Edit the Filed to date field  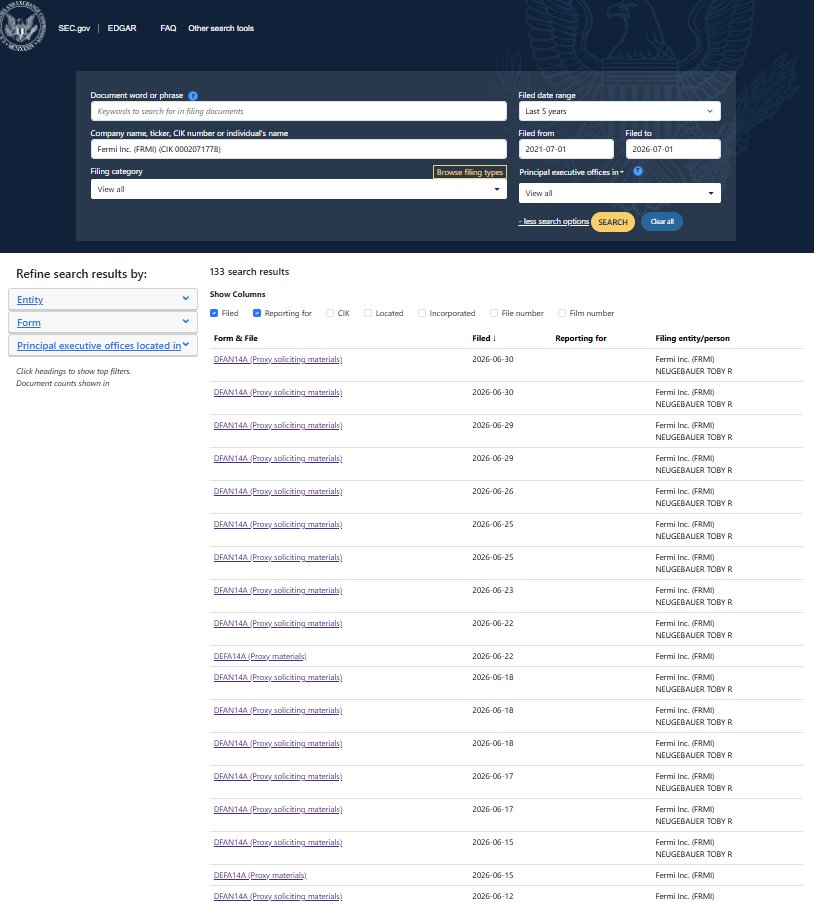pos(673,149)
